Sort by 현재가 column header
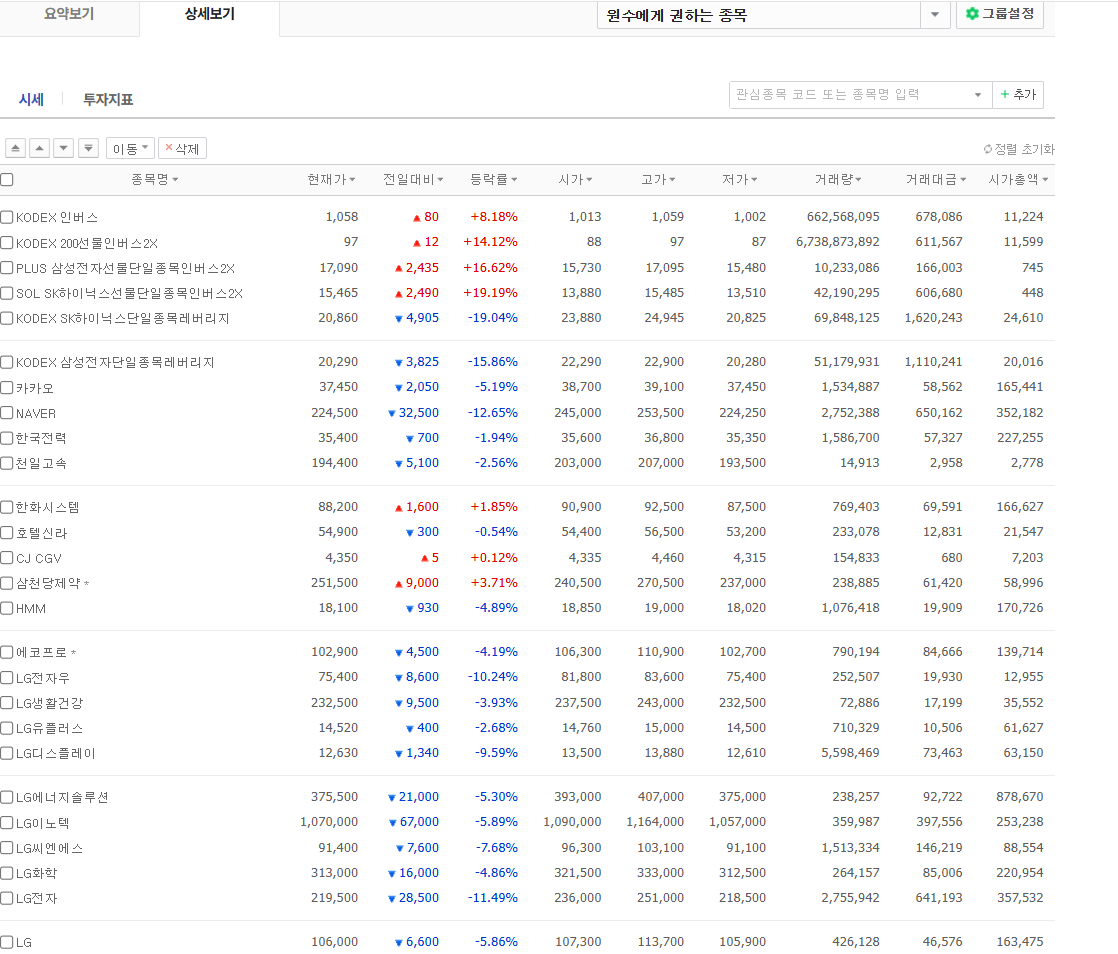Screen dimensions: 1118x954 pos(332,179)
